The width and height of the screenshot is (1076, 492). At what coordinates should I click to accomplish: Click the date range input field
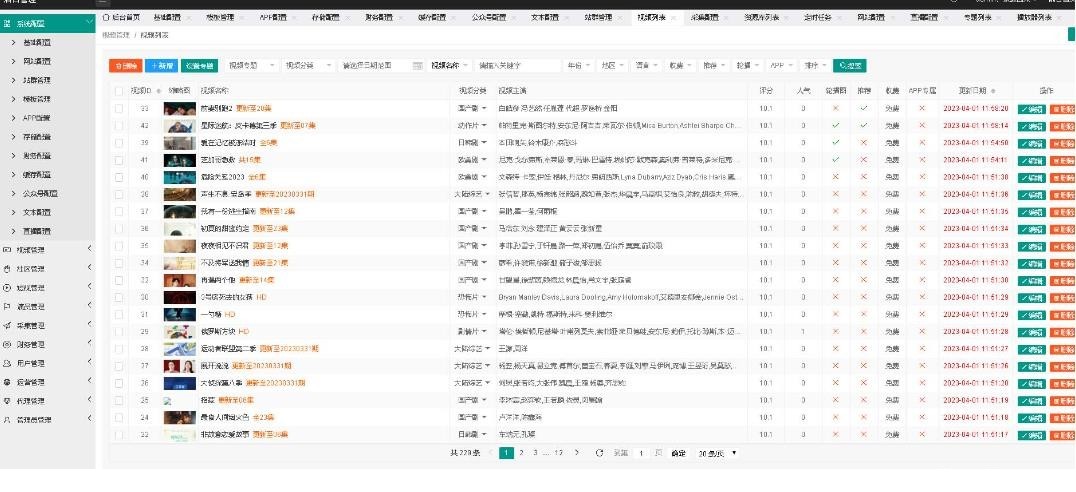[x=382, y=66]
